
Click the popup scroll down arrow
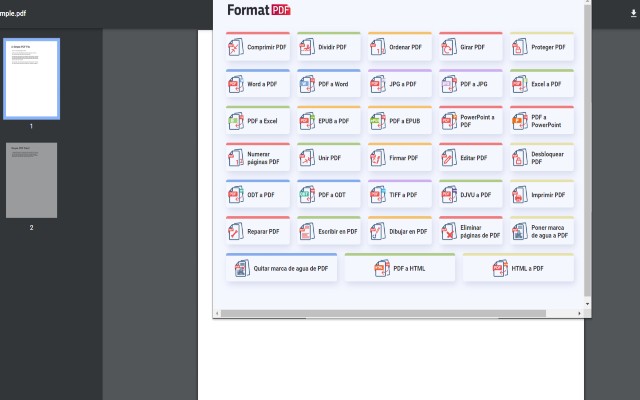click(x=587, y=304)
